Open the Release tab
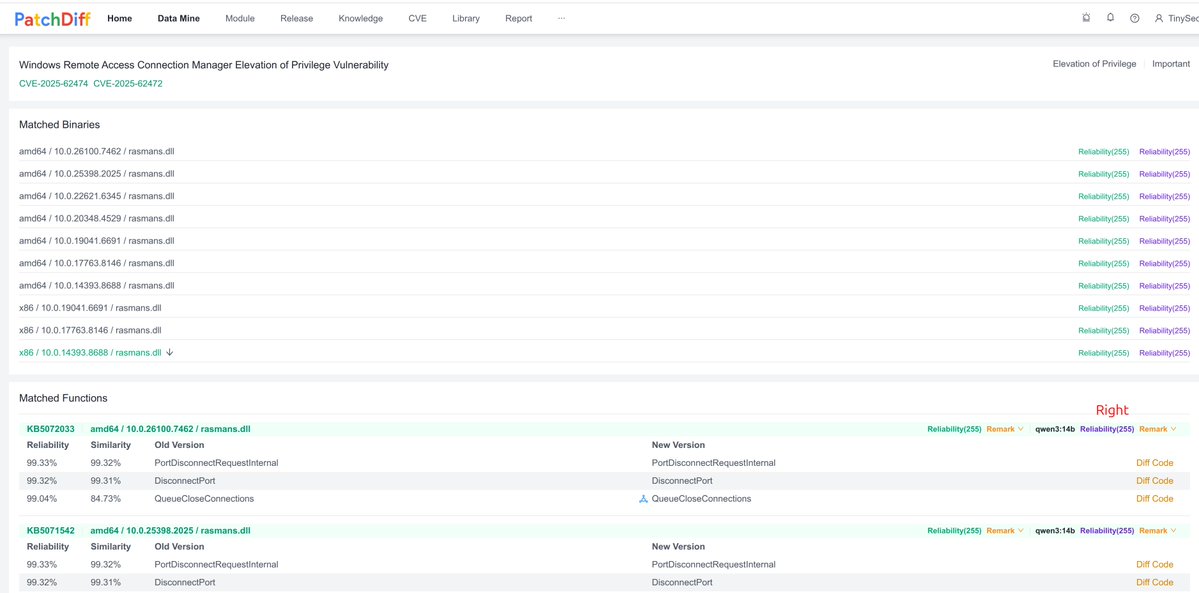Screen dimensions: 1199x593 coord(297,18)
